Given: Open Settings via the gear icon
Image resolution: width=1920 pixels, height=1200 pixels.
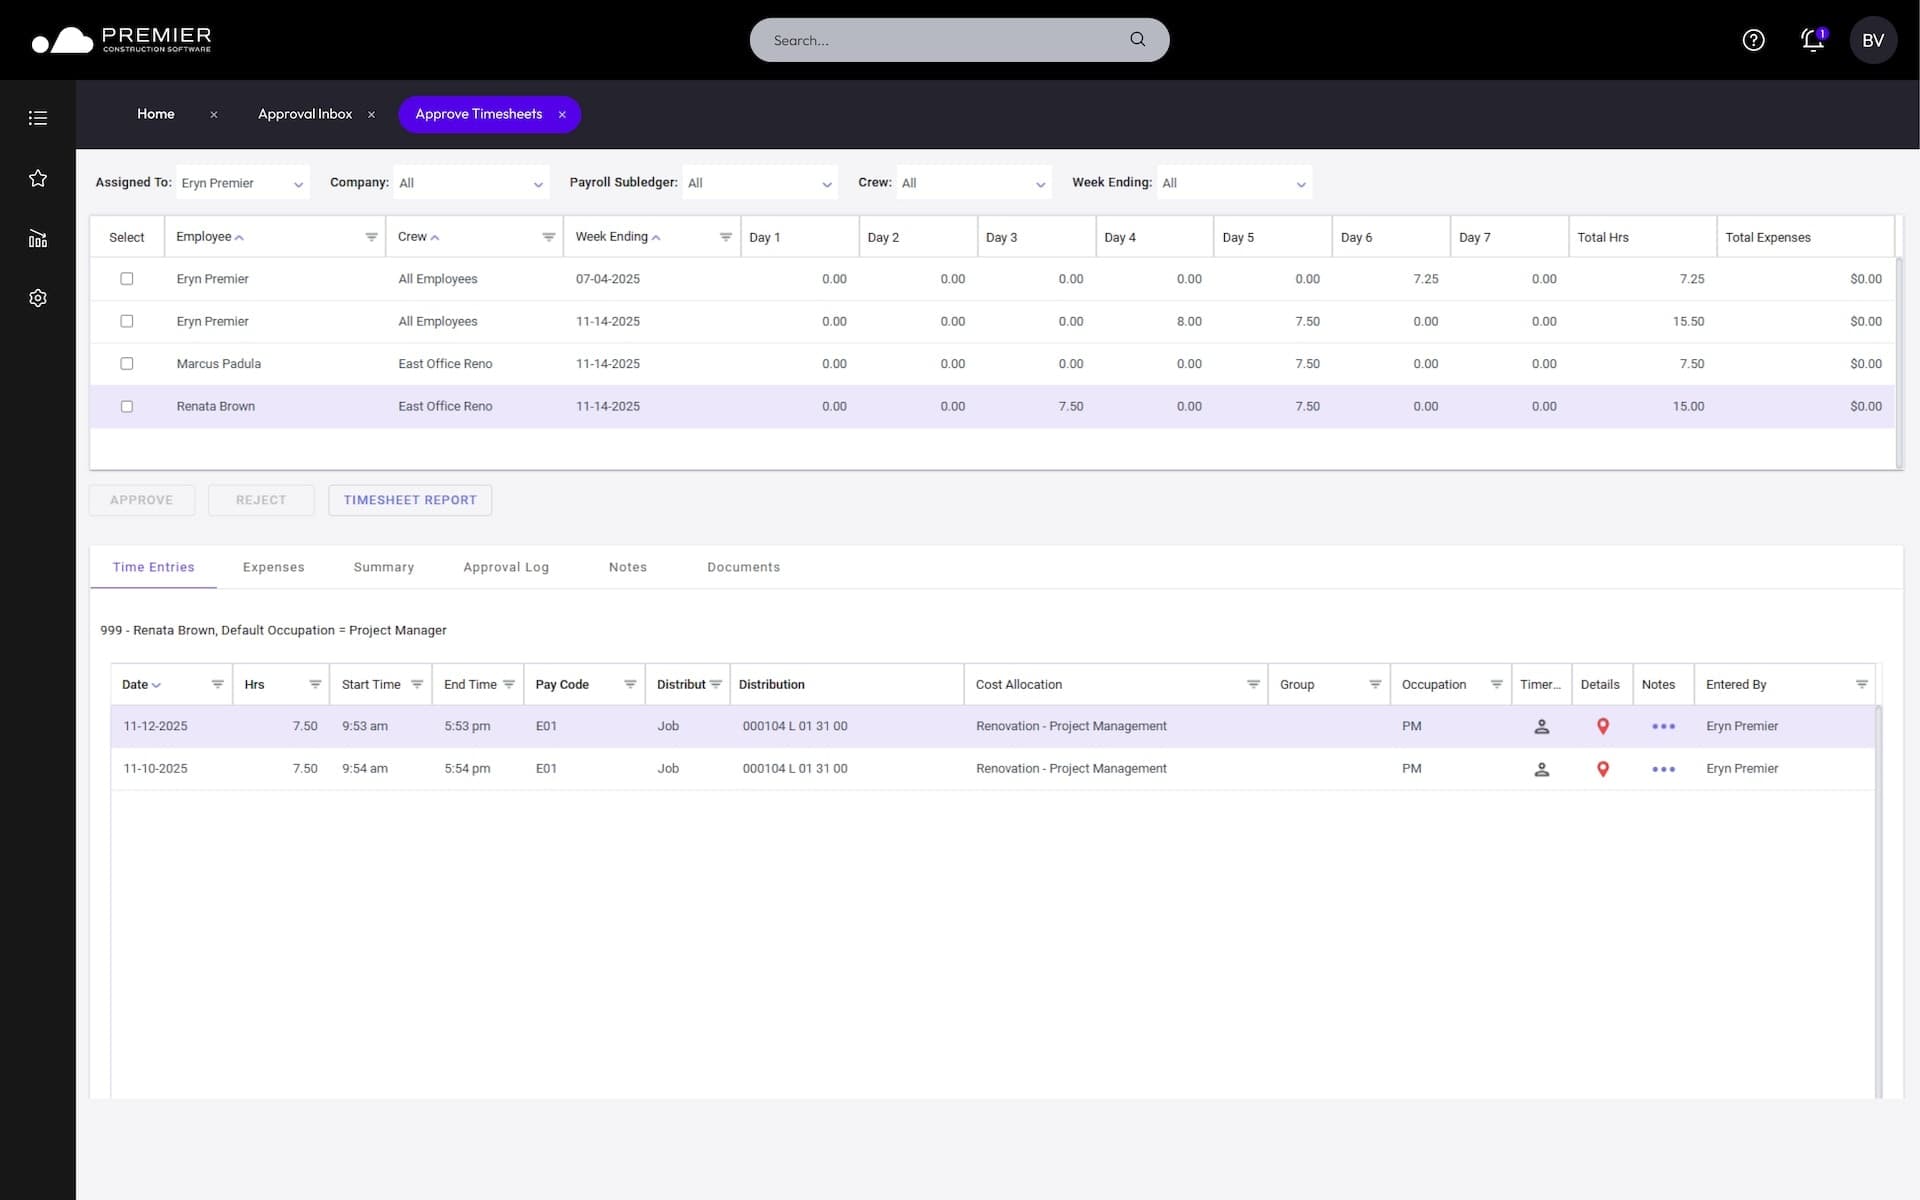Looking at the screenshot, I should click(37, 297).
